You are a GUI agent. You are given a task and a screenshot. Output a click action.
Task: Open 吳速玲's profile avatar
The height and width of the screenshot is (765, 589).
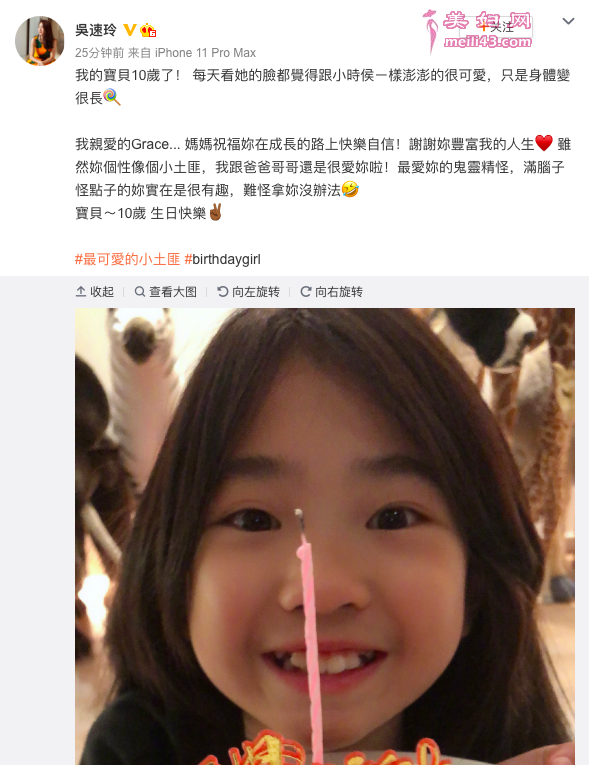pyautogui.click(x=40, y=40)
